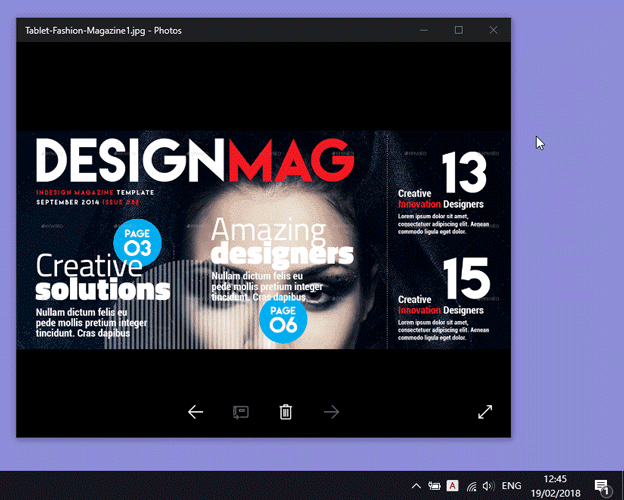Open the battery power icon in tray
Image resolution: width=624 pixels, height=500 pixels.
point(434,486)
